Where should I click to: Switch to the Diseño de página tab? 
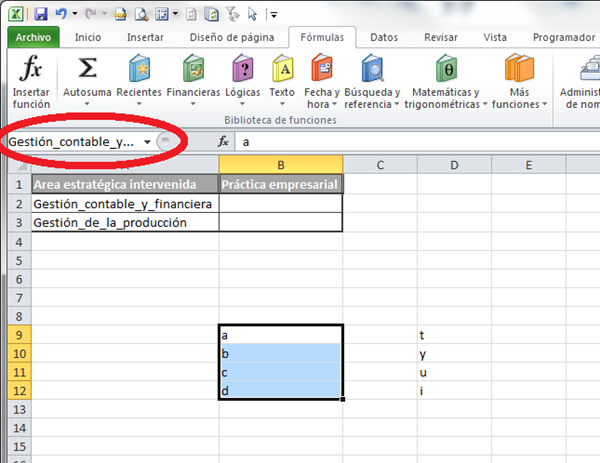pos(230,37)
